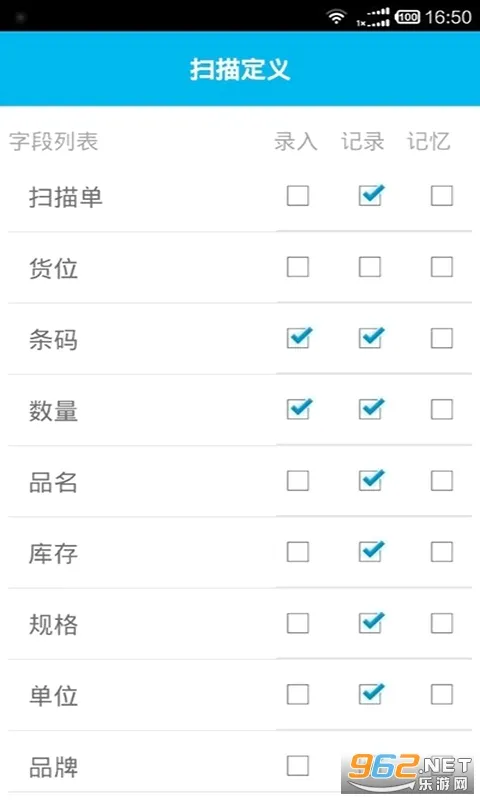Enable 记忆 checkbox for 数量

click(x=442, y=409)
